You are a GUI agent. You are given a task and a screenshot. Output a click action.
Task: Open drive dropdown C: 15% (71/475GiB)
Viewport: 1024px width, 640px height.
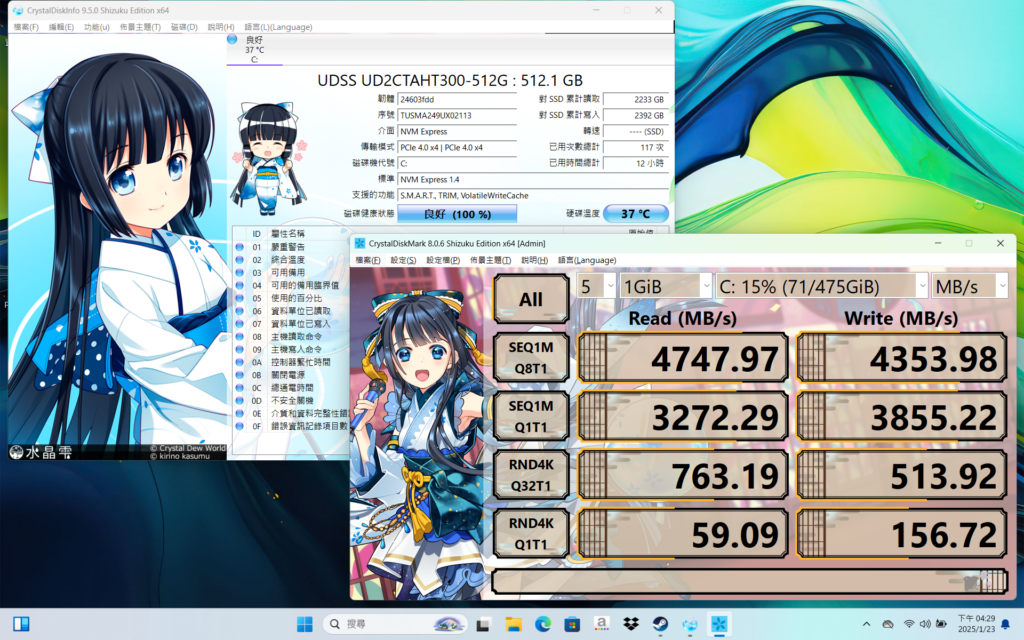[x=822, y=286]
